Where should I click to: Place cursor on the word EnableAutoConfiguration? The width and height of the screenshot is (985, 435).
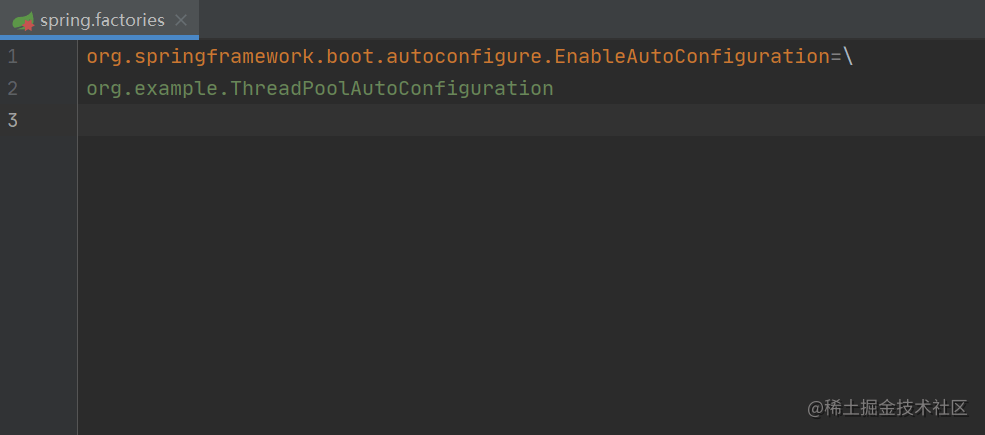coord(692,57)
